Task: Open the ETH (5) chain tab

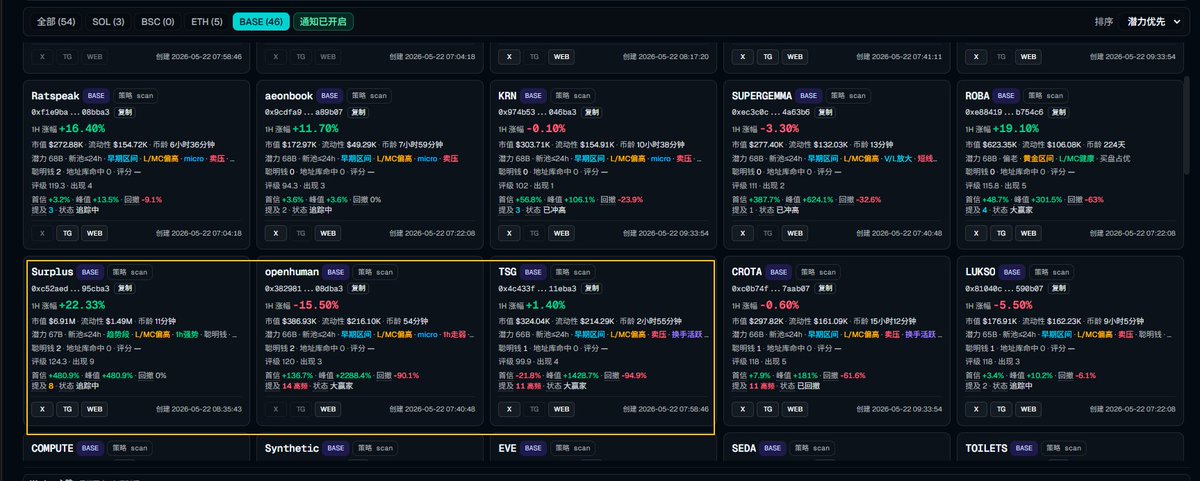Action: tap(205, 21)
